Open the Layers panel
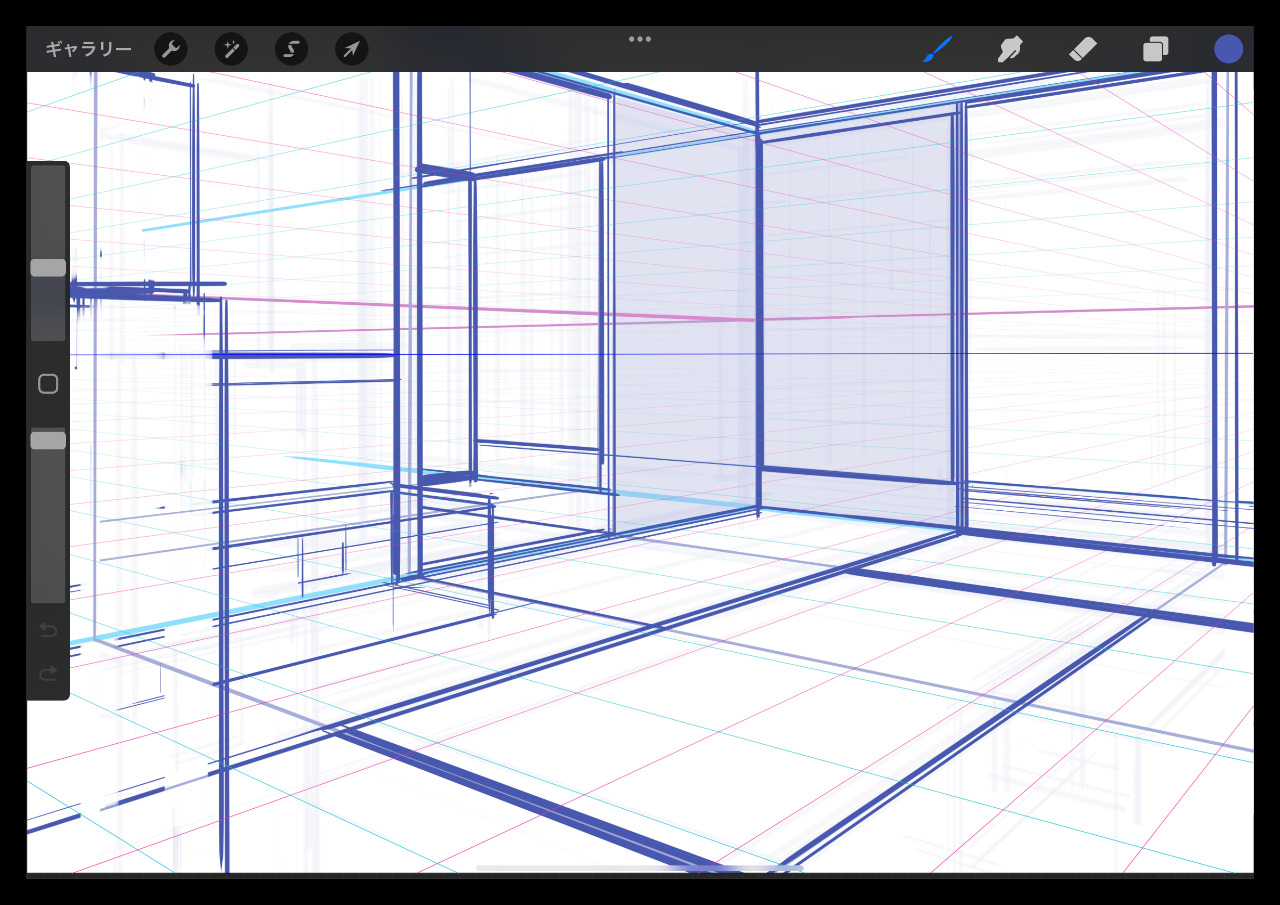This screenshot has height=905, width=1280. click(x=1156, y=49)
